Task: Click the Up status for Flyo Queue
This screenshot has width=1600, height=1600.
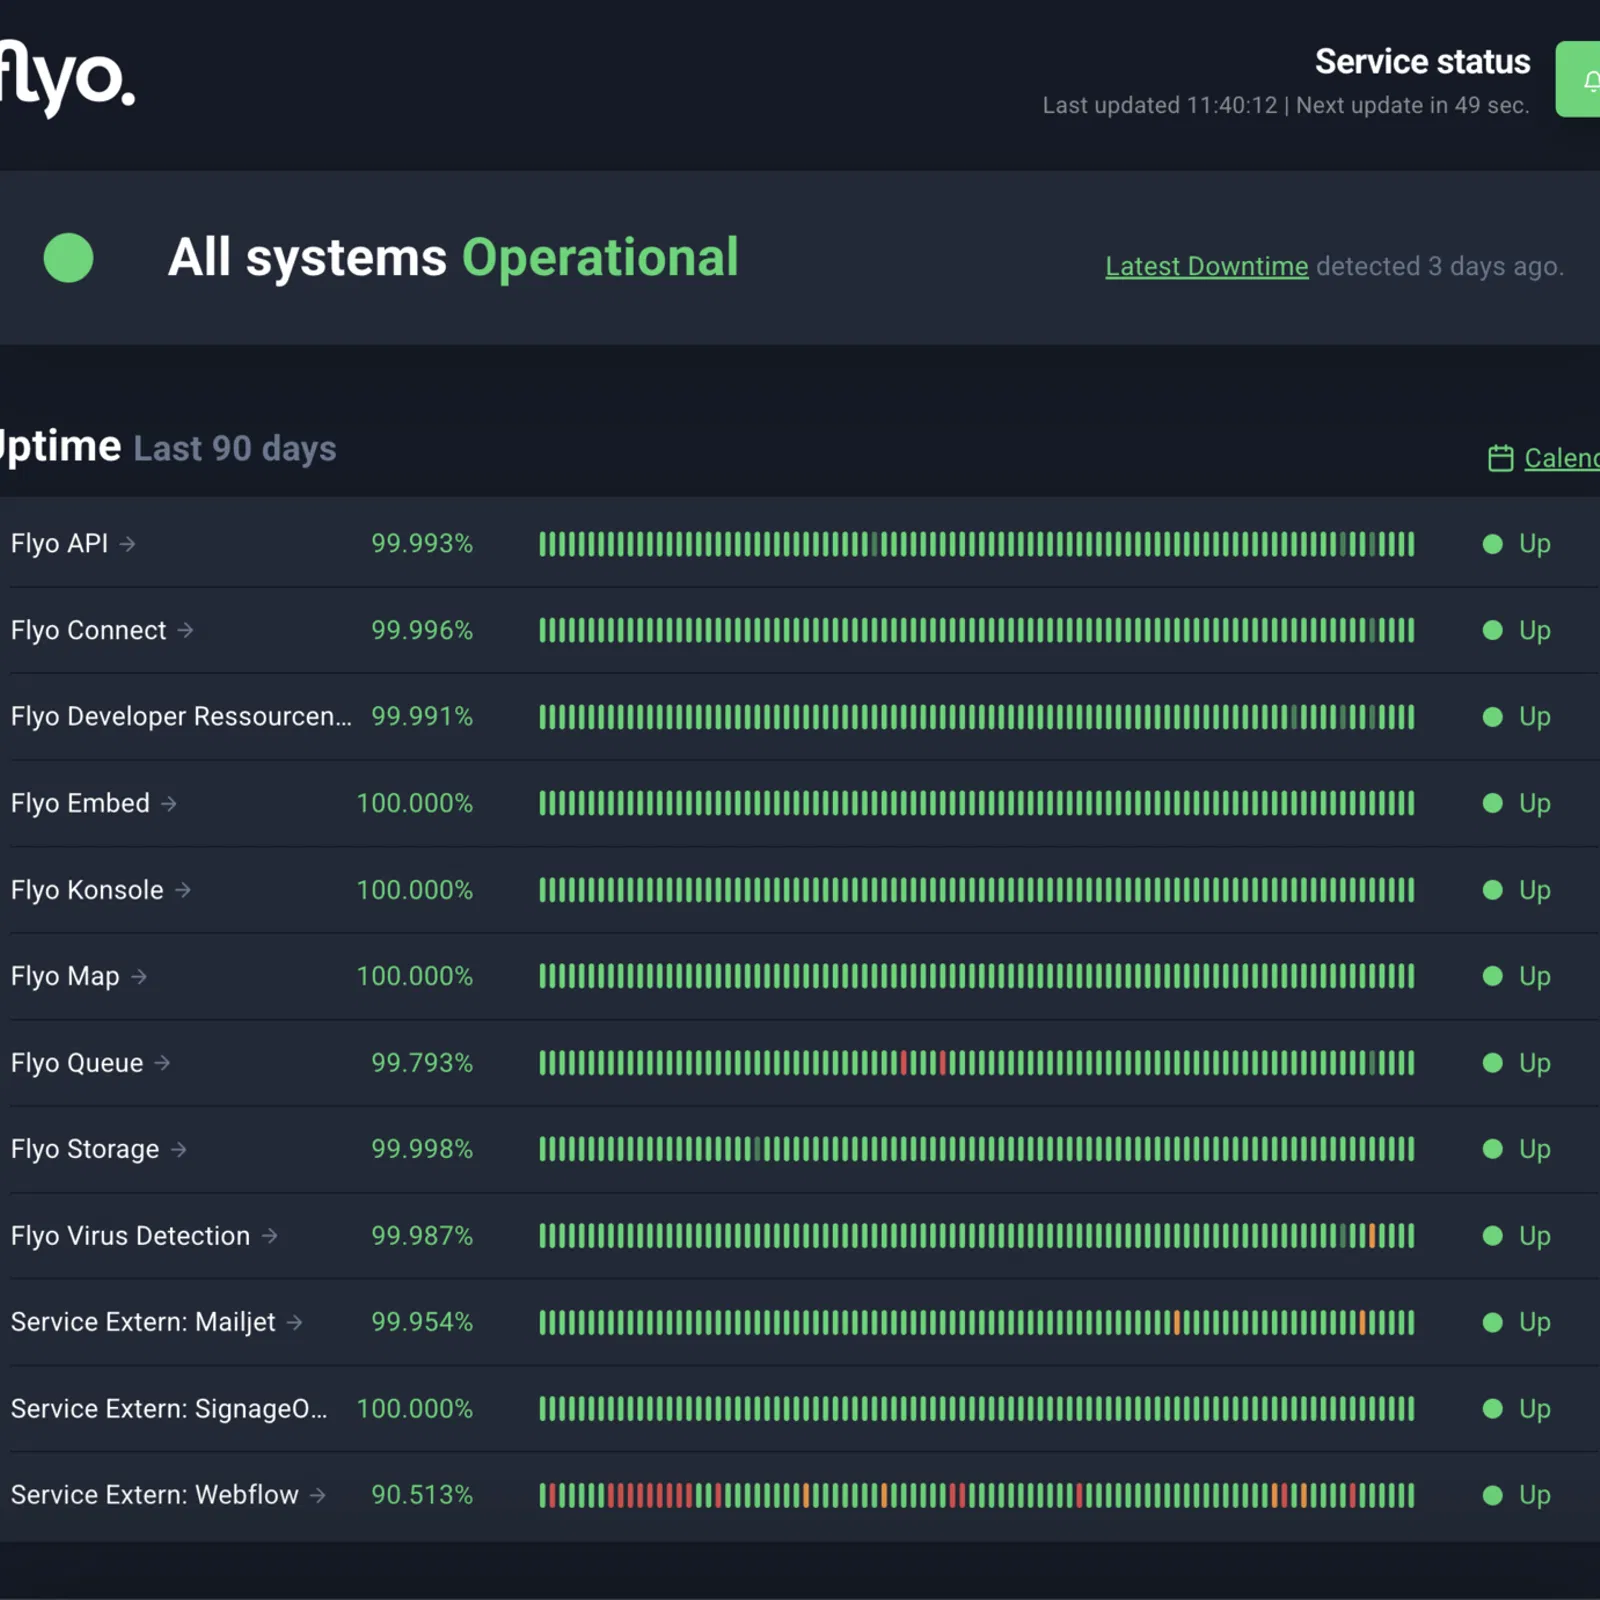Action: click(x=1517, y=1063)
